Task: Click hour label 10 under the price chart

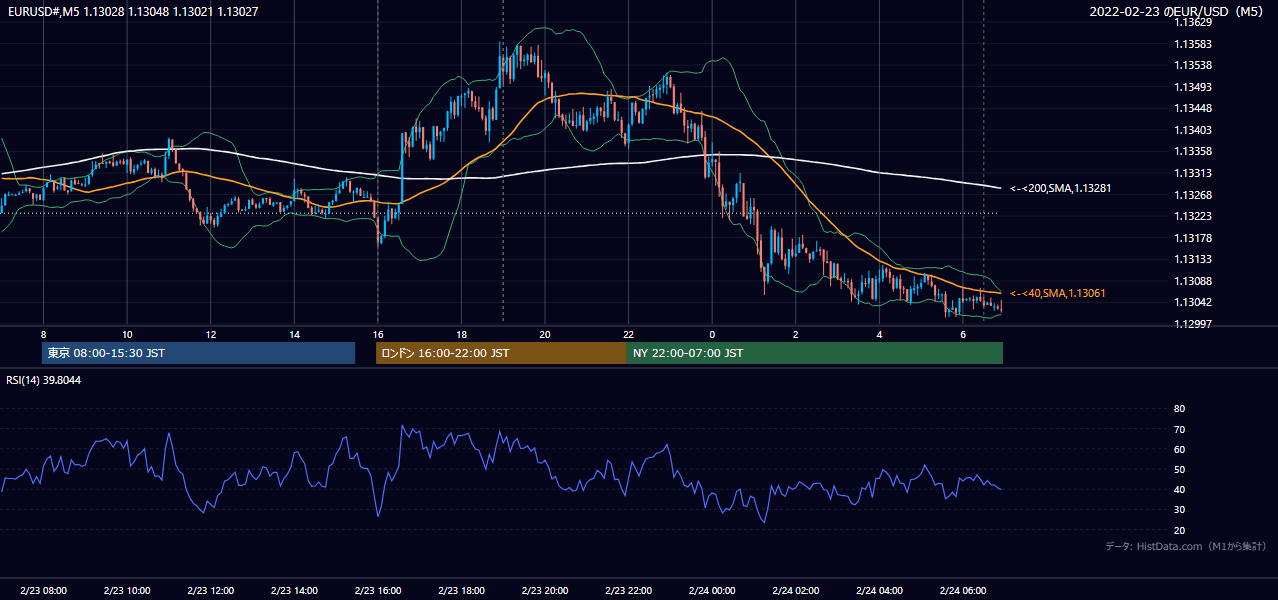Action: (127, 333)
